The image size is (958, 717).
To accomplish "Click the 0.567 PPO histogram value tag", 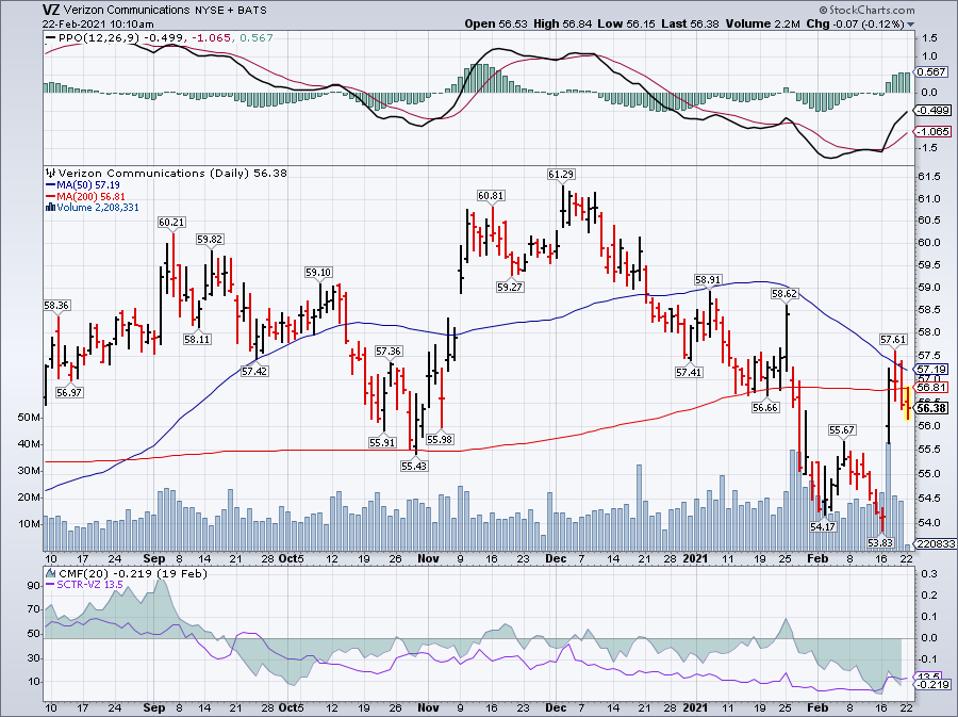I will (x=932, y=71).
